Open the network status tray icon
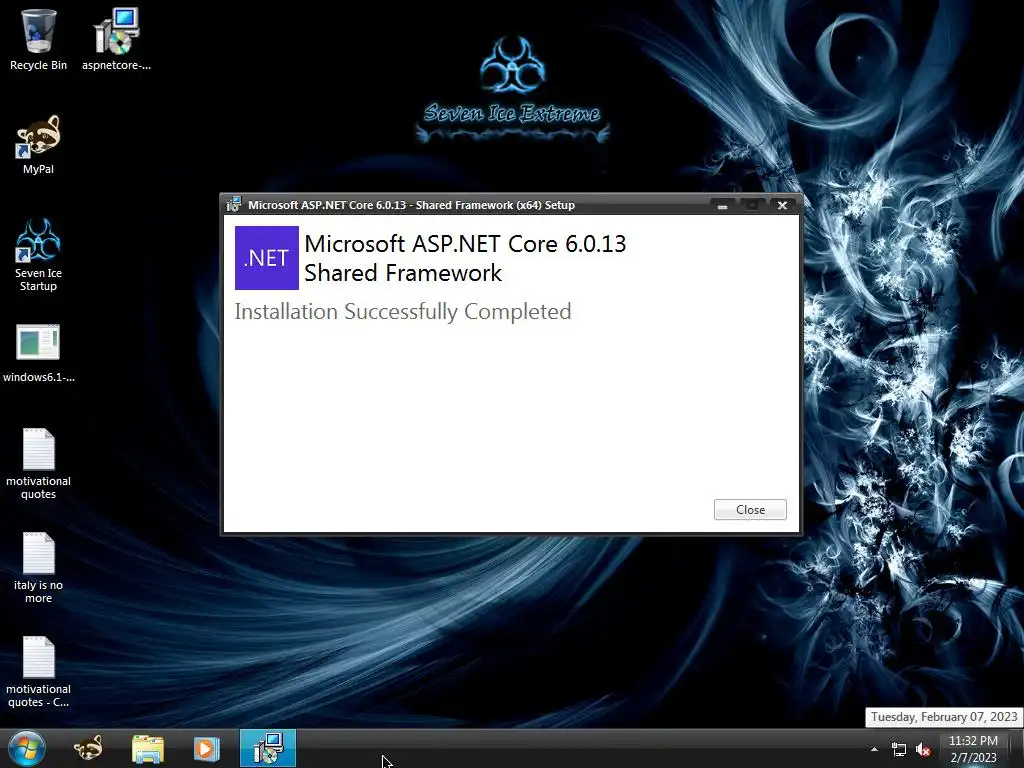This screenshot has width=1024, height=768. [899, 750]
